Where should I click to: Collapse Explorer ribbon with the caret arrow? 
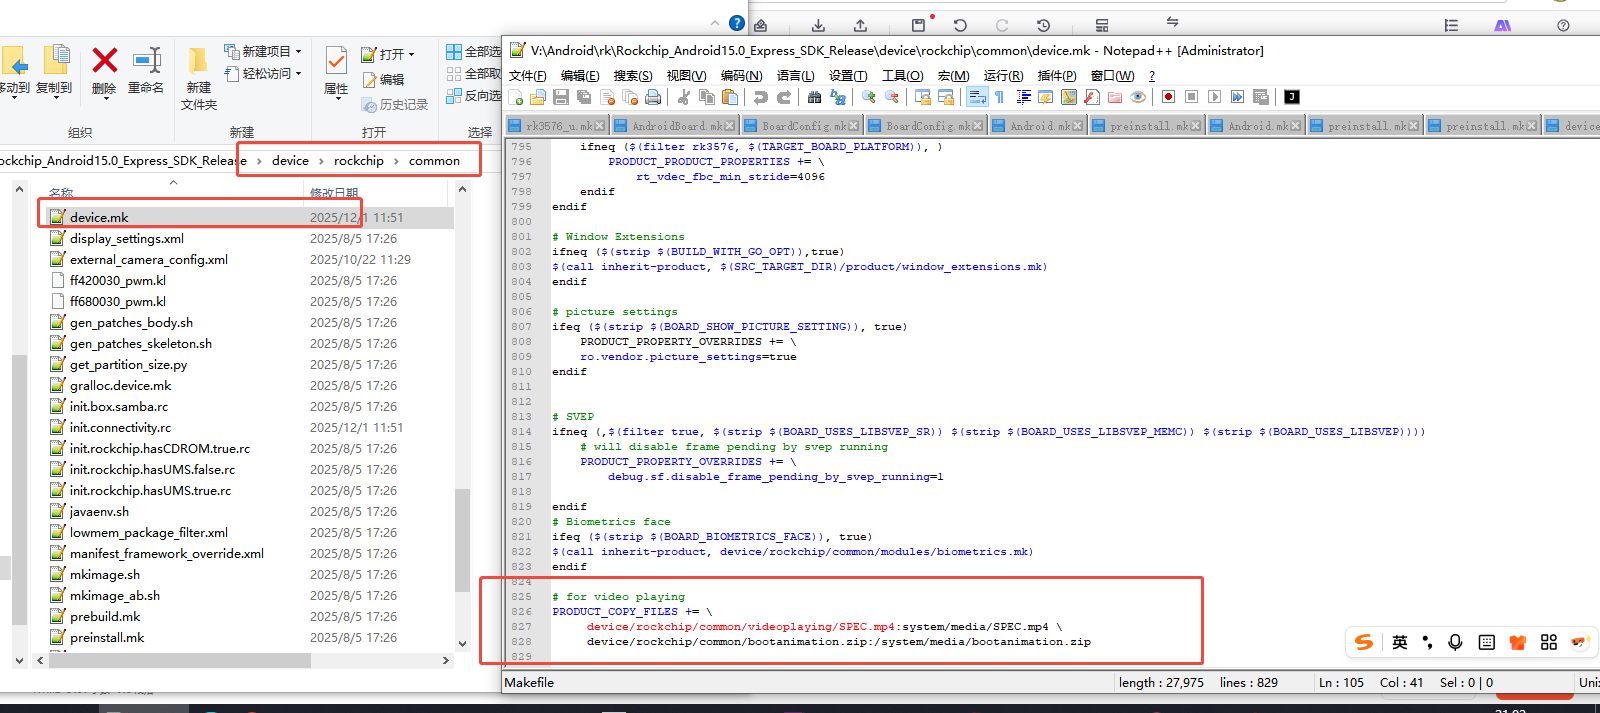(714, 23)
